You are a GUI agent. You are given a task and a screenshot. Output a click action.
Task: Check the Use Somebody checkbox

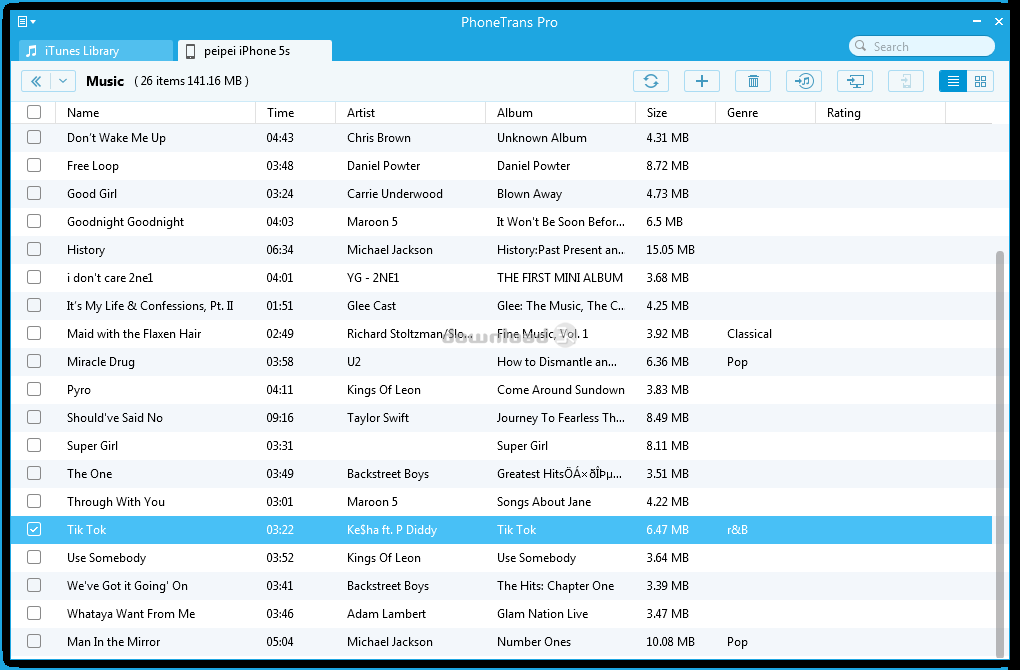click(x=34, y=557)
